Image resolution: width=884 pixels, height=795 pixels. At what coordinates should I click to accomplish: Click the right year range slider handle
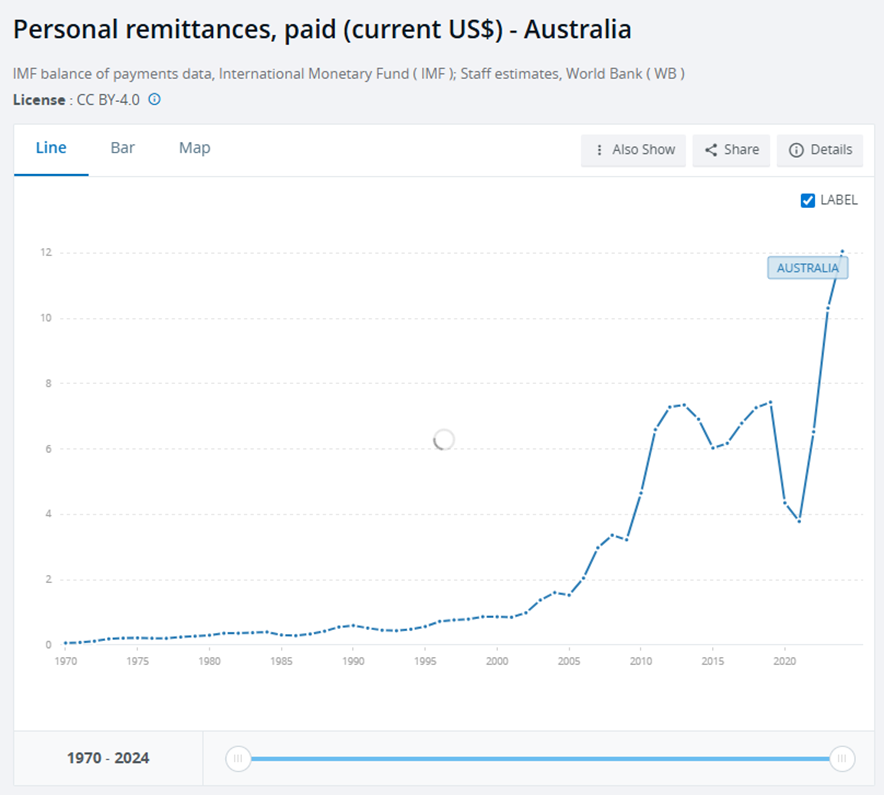(842, 758)
